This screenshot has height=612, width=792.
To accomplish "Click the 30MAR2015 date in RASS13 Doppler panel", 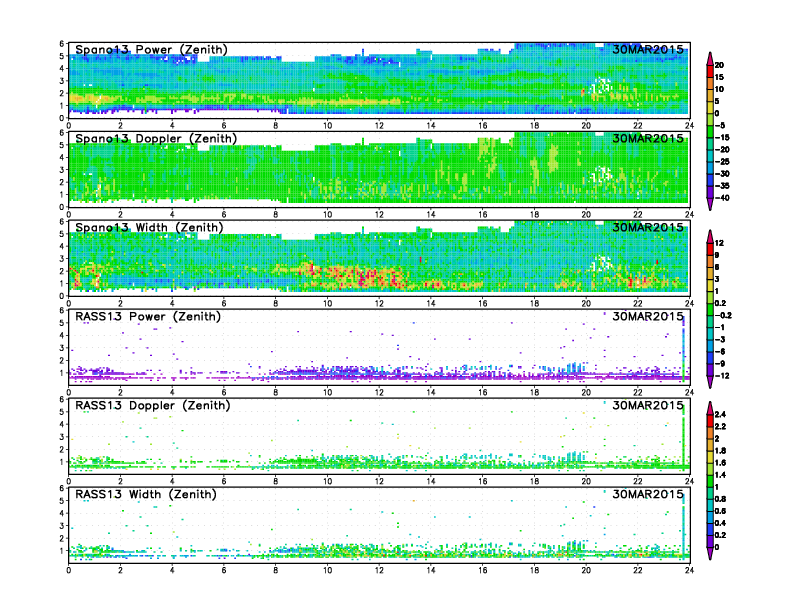I will click(x=648, y=405).
